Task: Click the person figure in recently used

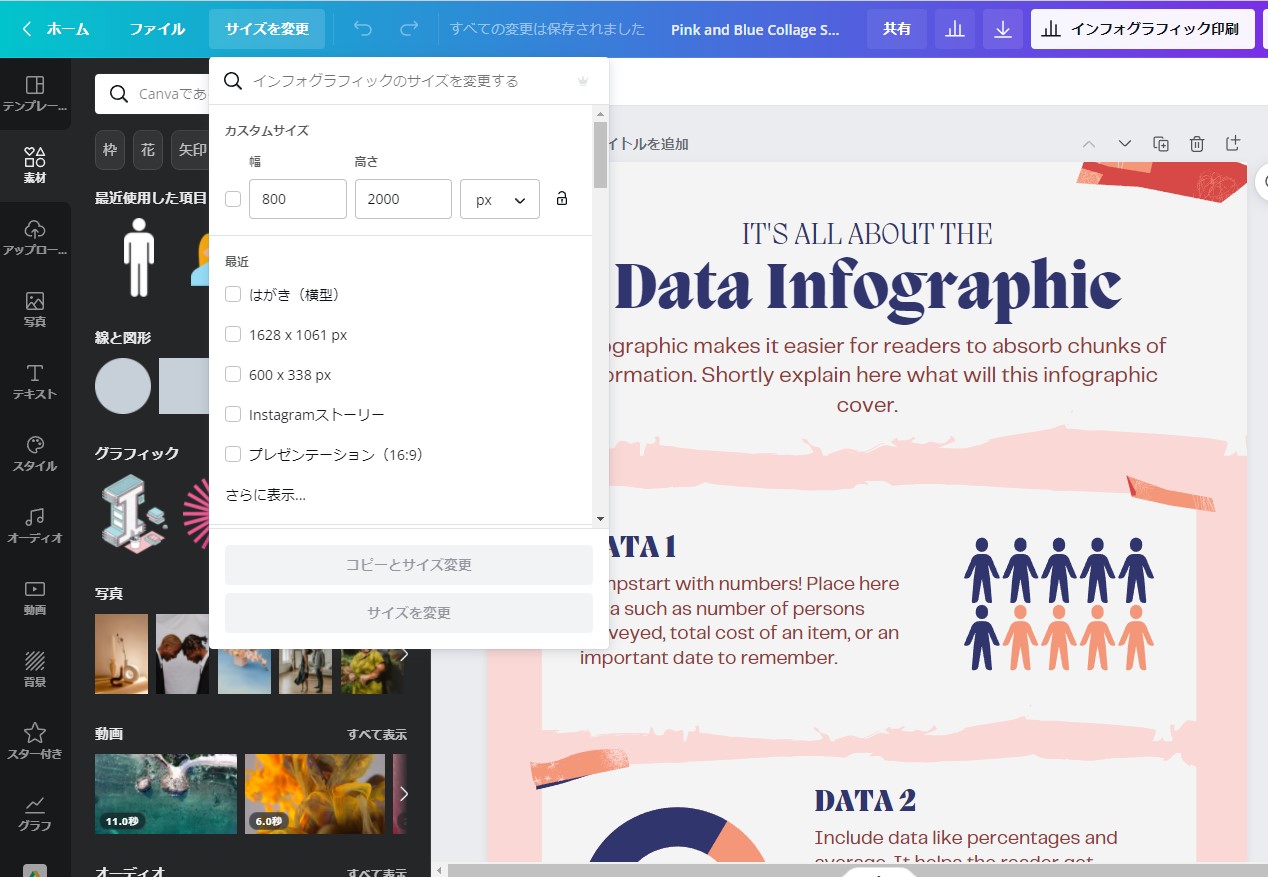Action: pos(139,257)
